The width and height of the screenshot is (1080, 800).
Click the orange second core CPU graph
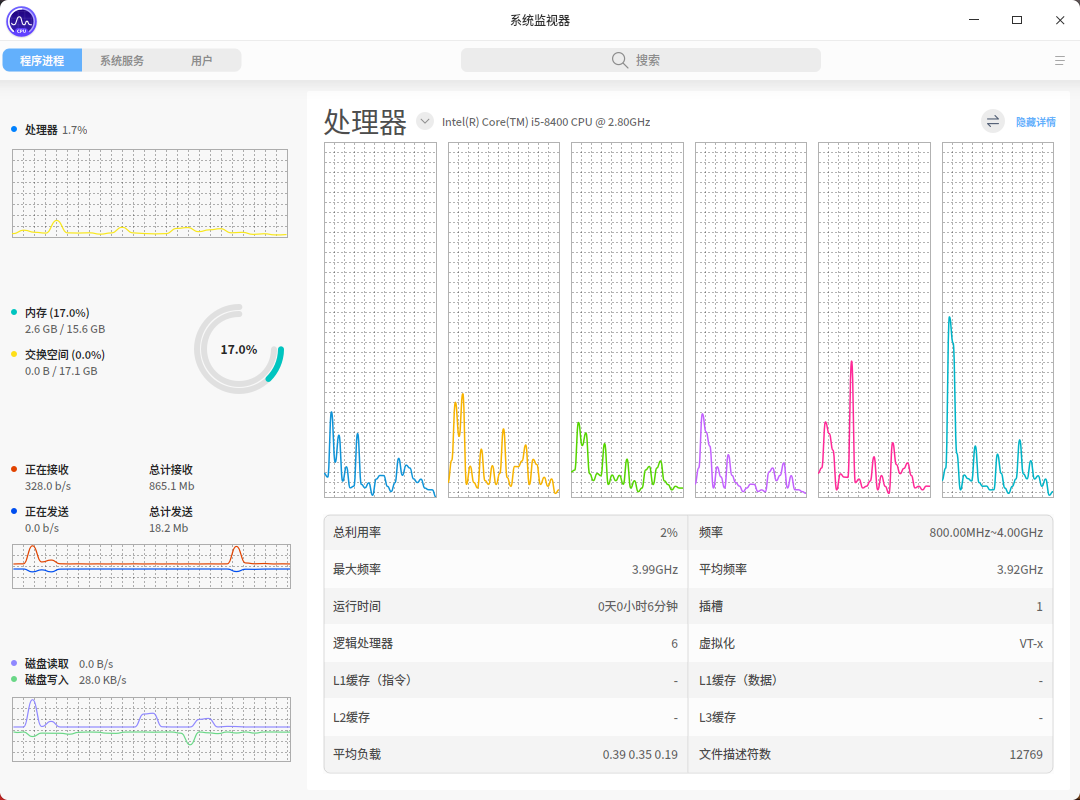point(503,320)
